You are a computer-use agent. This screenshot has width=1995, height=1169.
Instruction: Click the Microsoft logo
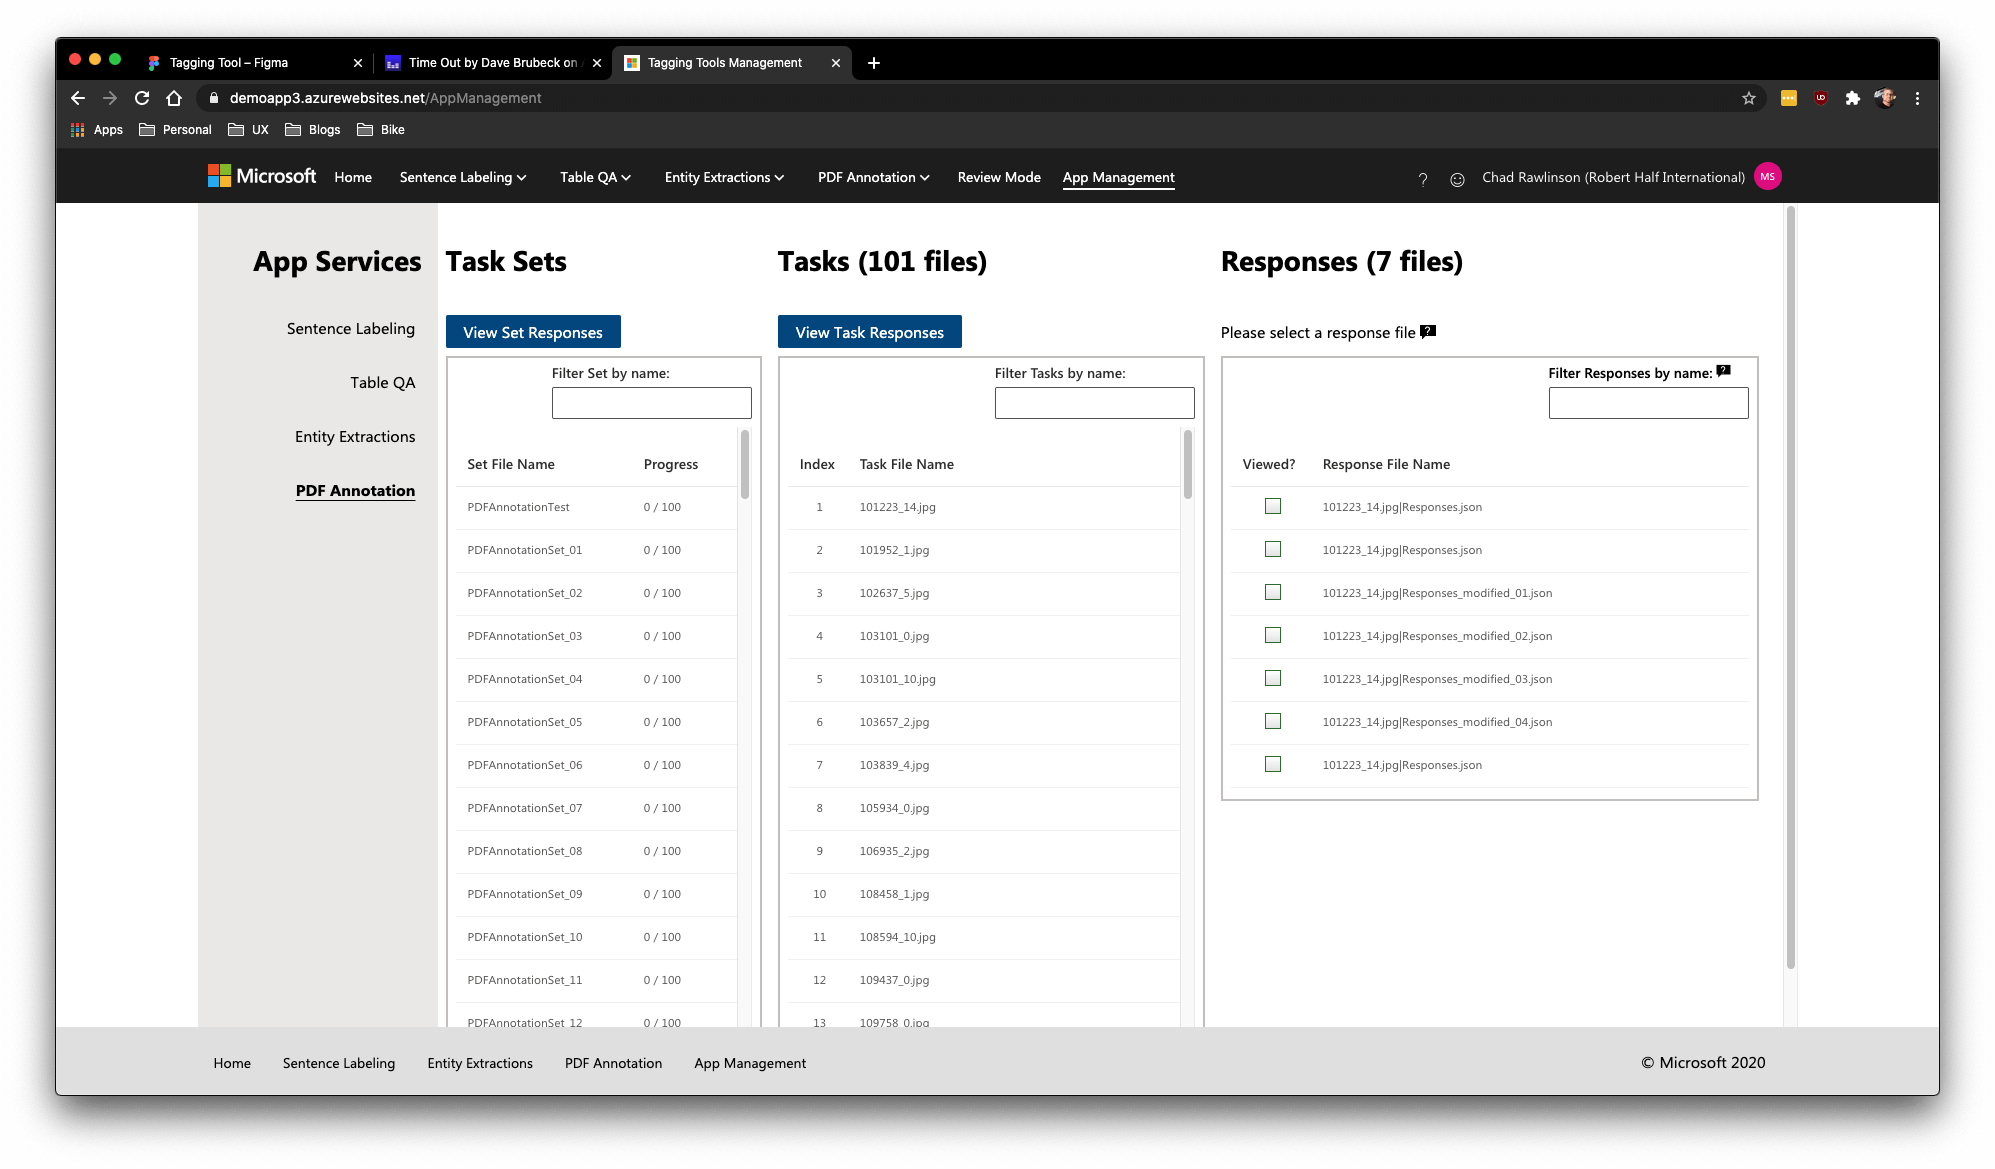pos(262,176)
